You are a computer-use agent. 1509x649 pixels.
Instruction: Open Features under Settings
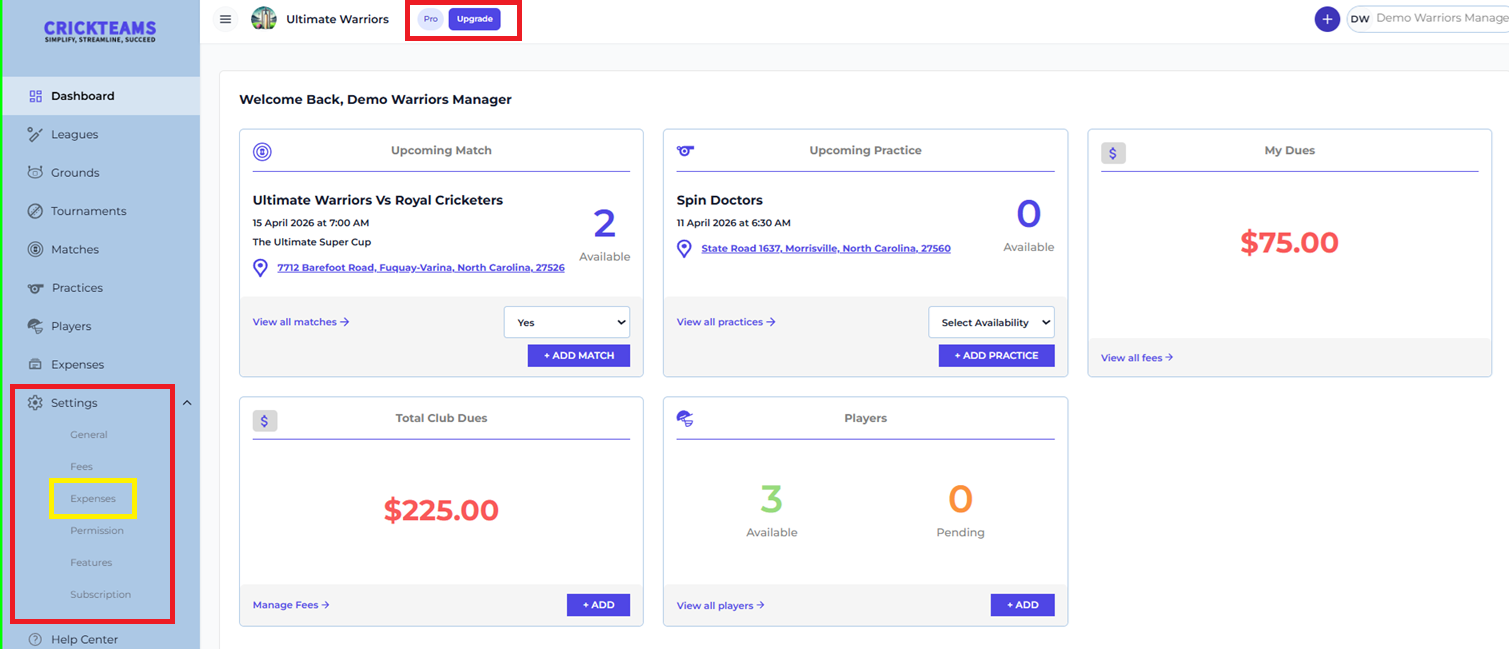(x=91, y=563)
